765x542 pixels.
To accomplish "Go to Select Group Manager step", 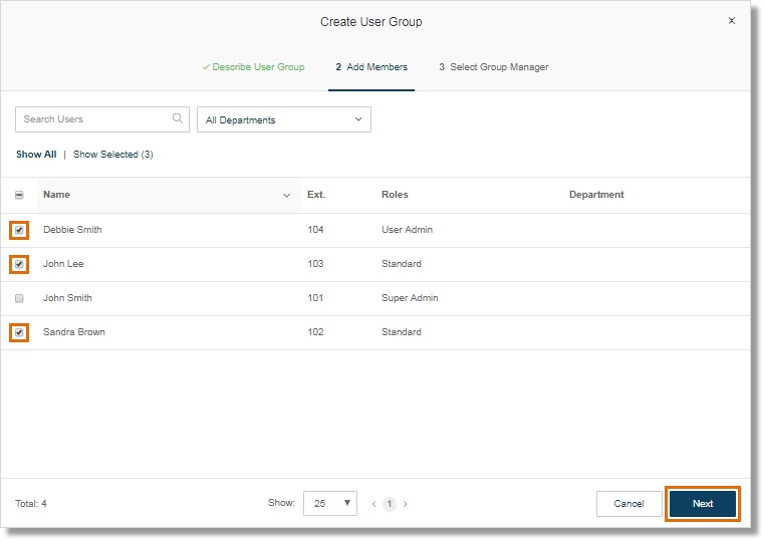I will 493,67.
